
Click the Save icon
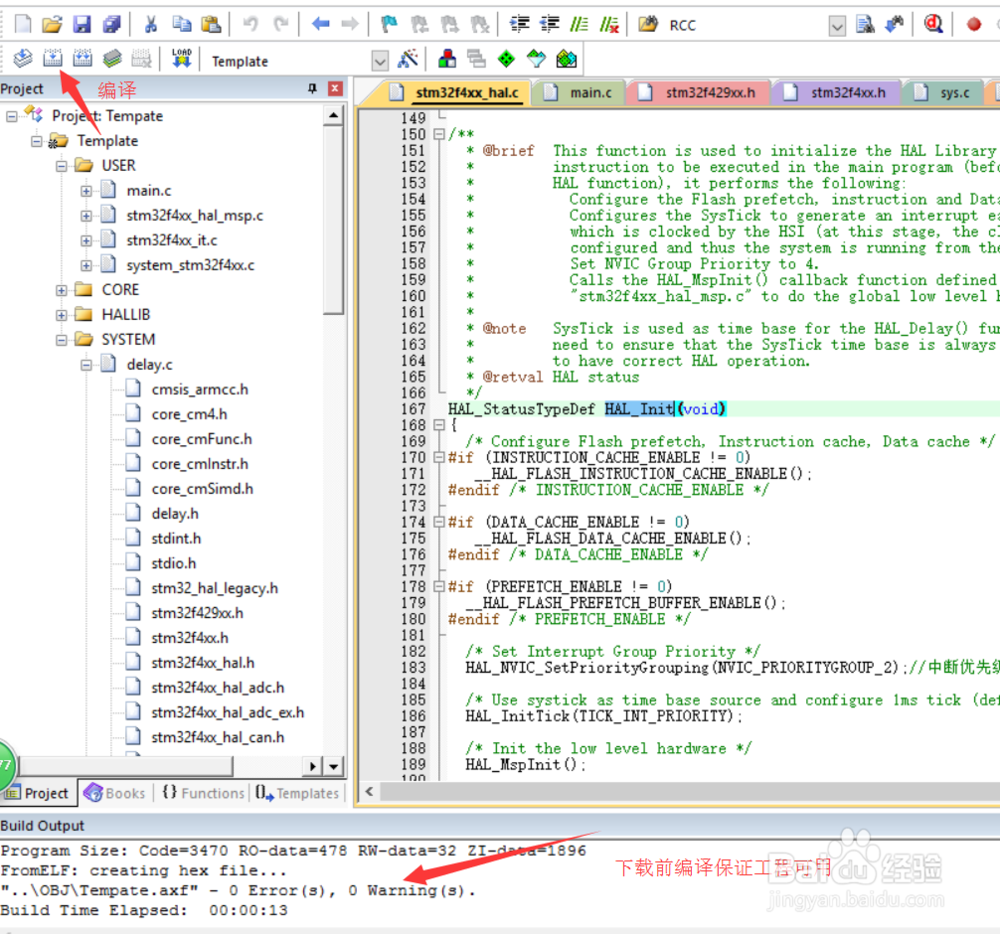point(82,24)
